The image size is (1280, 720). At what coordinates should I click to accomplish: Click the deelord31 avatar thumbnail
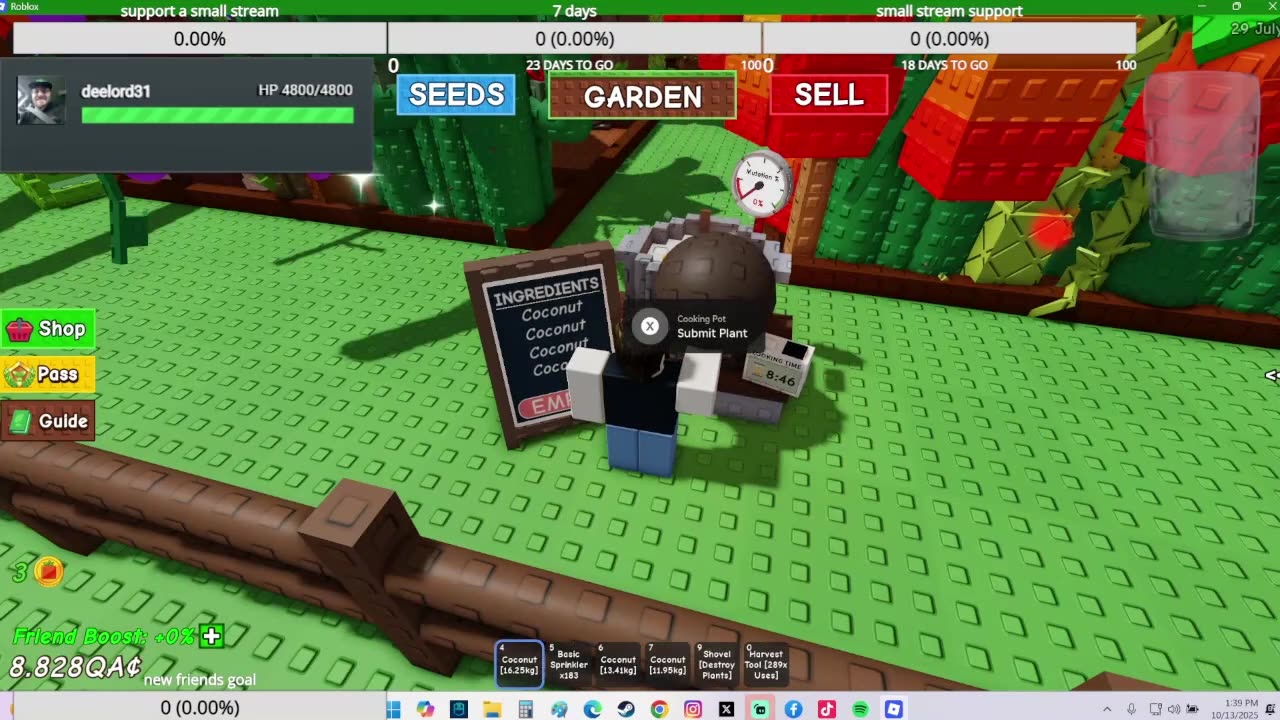coord(42,101)
